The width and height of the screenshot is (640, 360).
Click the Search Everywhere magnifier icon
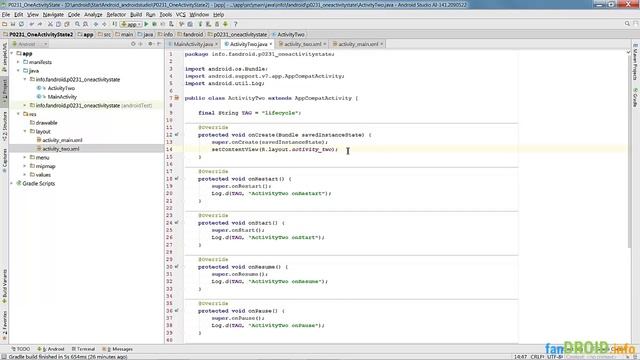pos(627,24)
